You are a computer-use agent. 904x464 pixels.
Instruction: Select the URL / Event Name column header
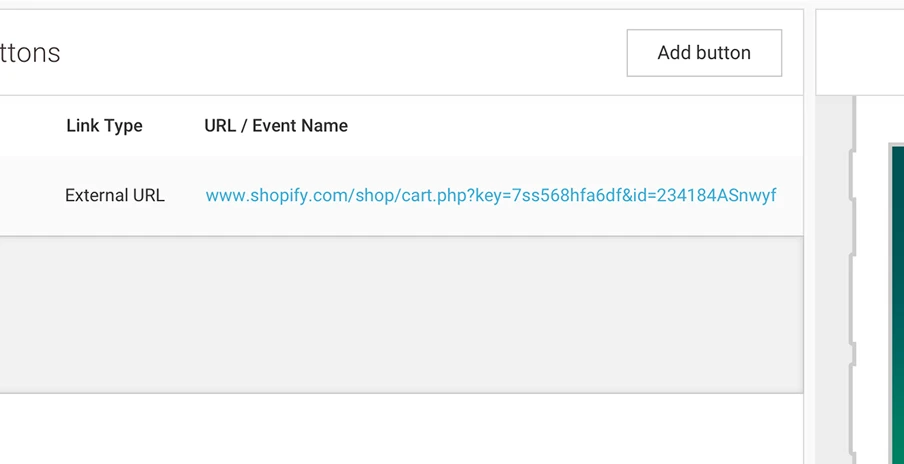(276, 126)
